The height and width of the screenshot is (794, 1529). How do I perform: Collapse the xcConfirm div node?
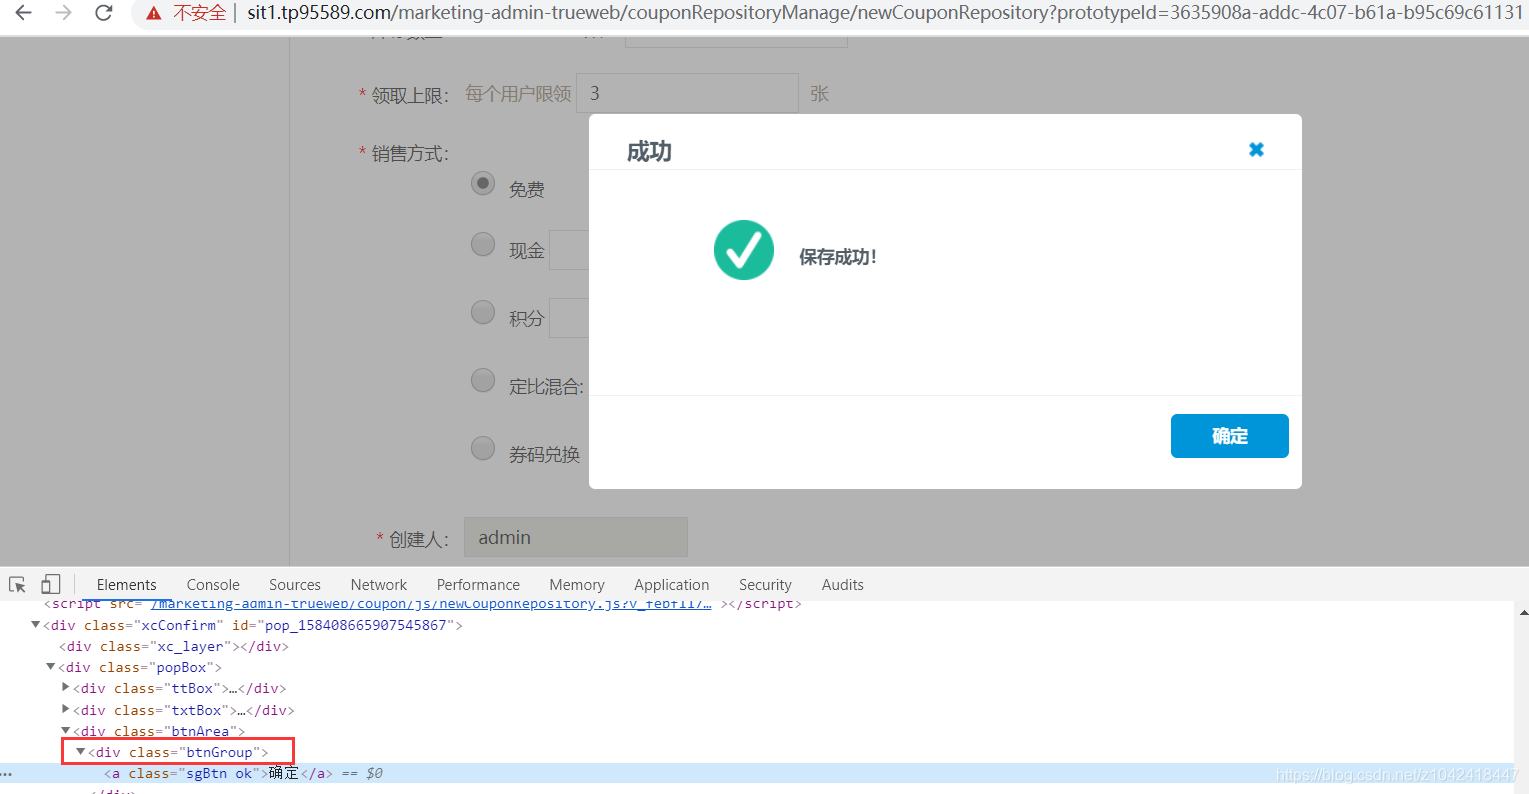coord(36,625)
